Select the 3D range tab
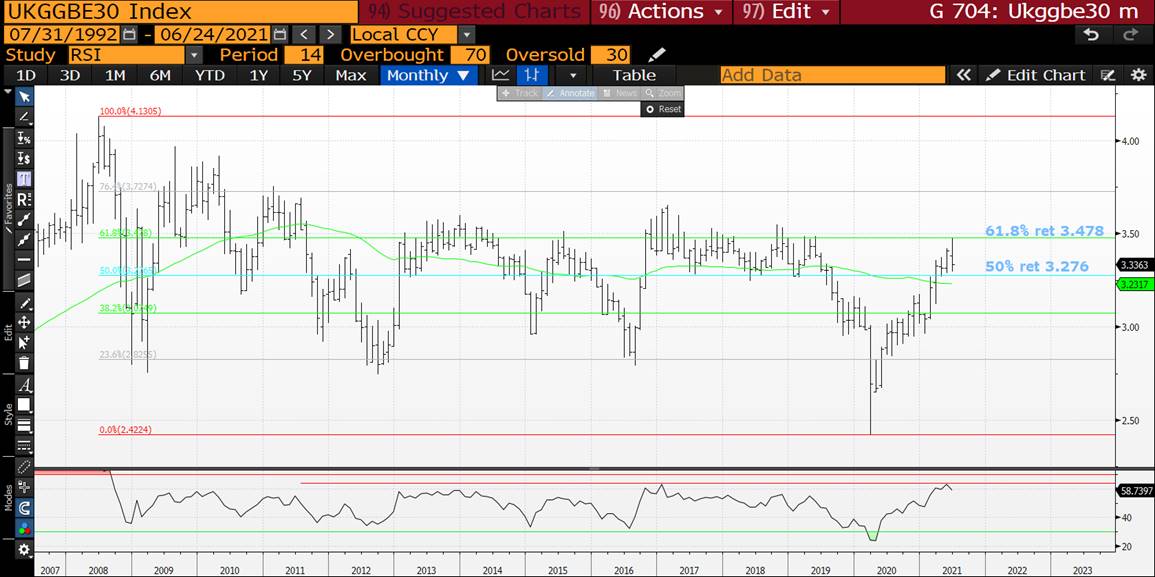 (70, 75)
